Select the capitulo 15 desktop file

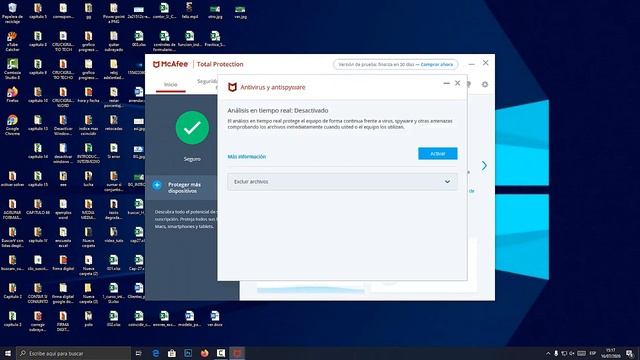coord(38,178)
